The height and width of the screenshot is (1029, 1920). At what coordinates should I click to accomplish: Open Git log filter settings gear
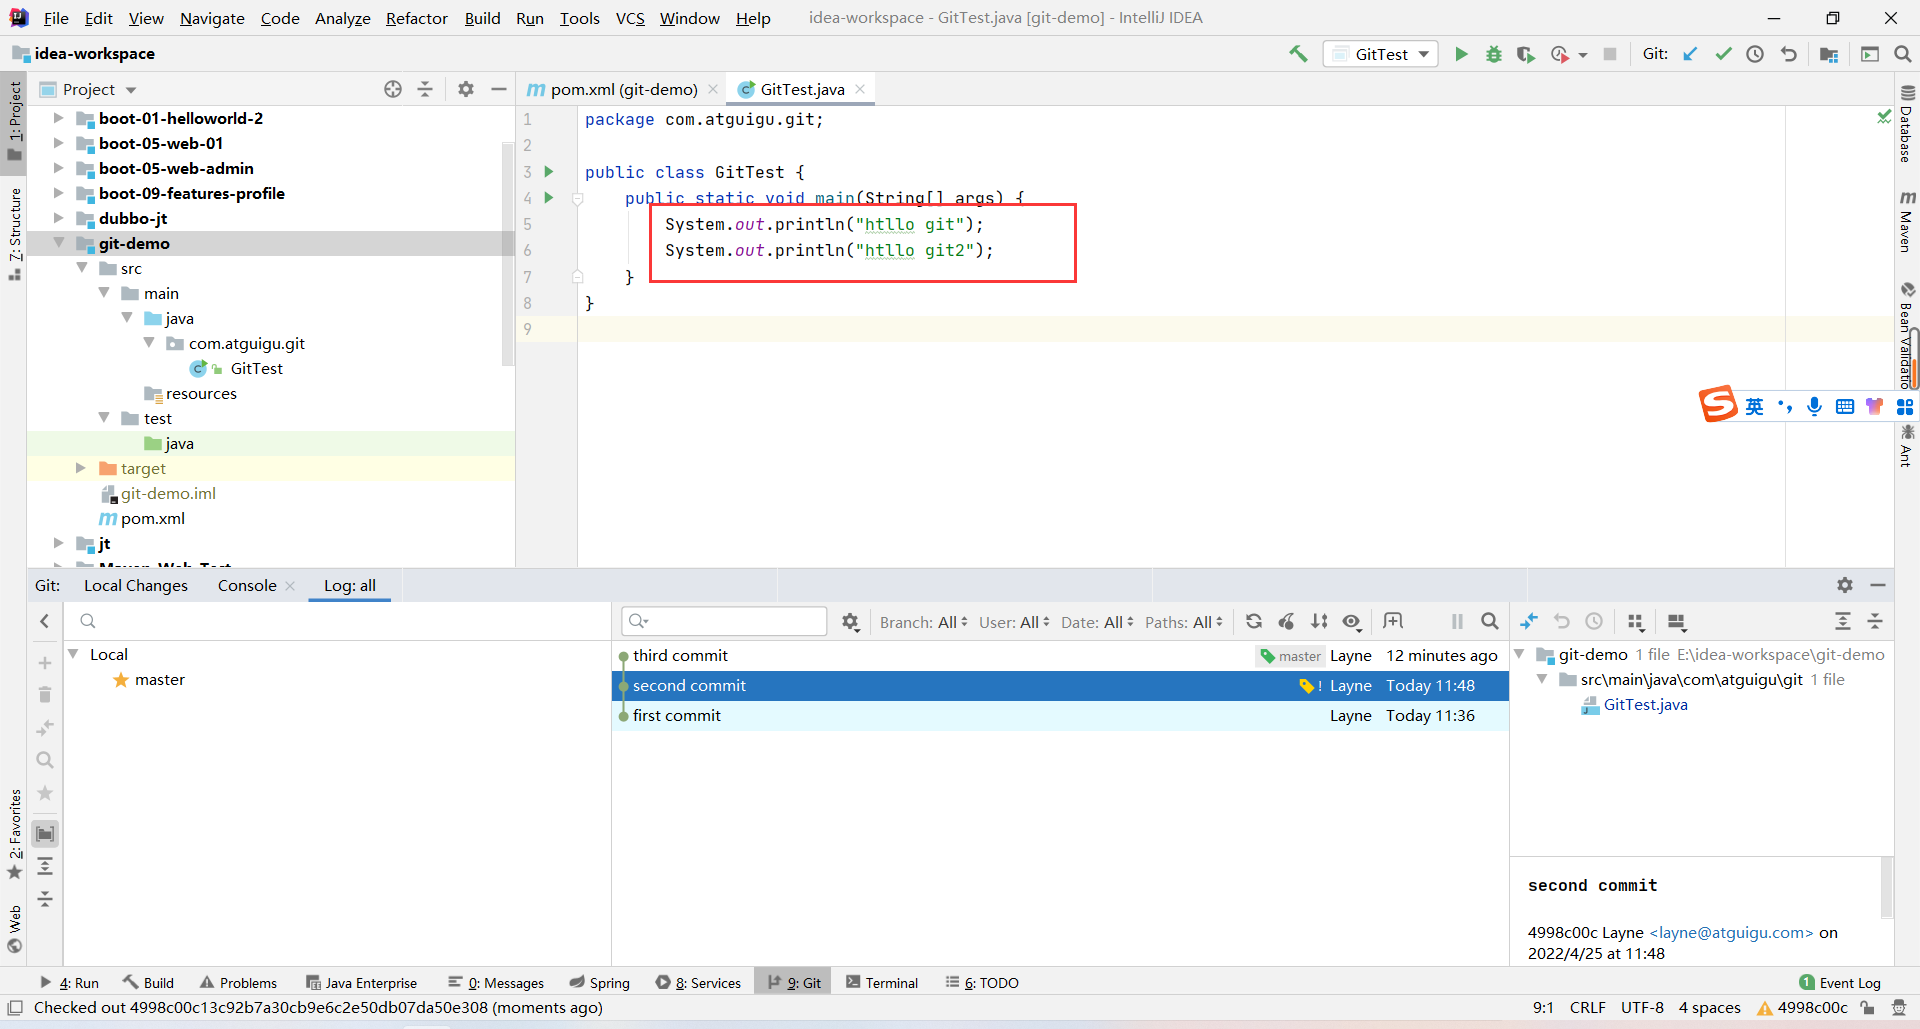coord(851,622)
